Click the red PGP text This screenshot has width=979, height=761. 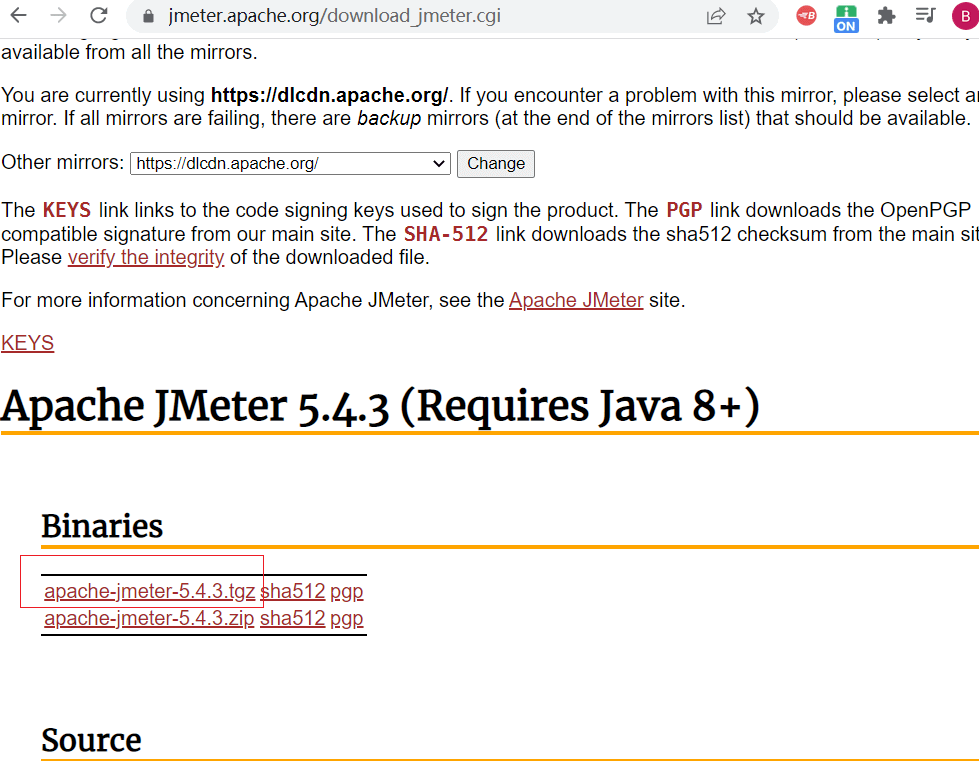(x=684, y=210)
